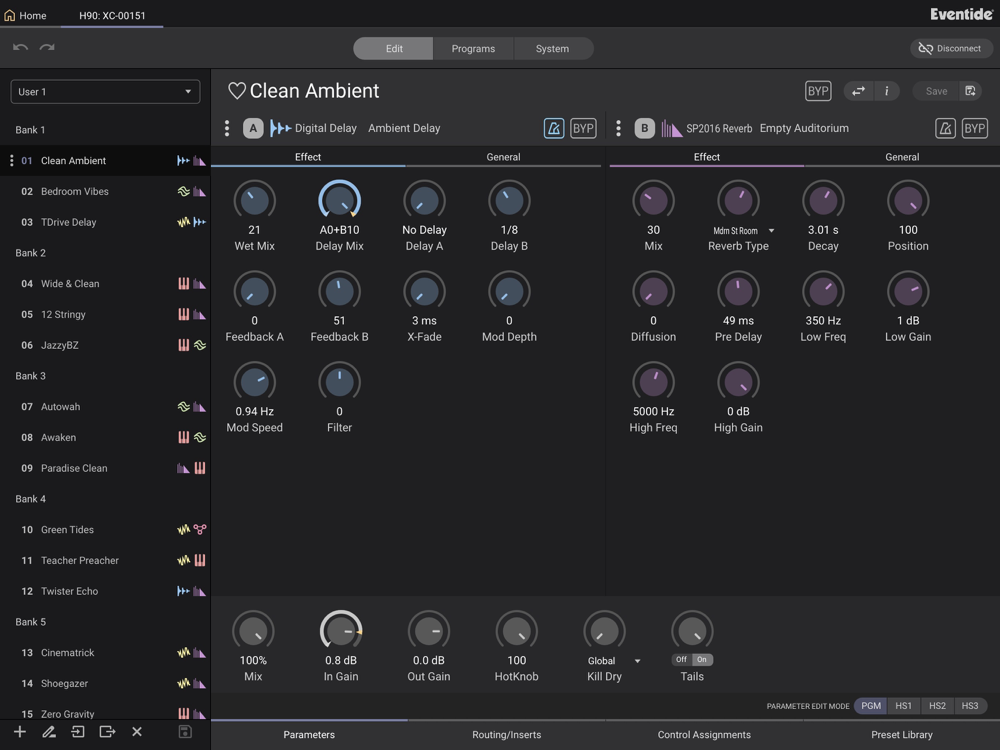The image size is (1000, 750).
Task: Click the SP2016 Reverb algorithm icon
Action: click(x=671, y=128)
